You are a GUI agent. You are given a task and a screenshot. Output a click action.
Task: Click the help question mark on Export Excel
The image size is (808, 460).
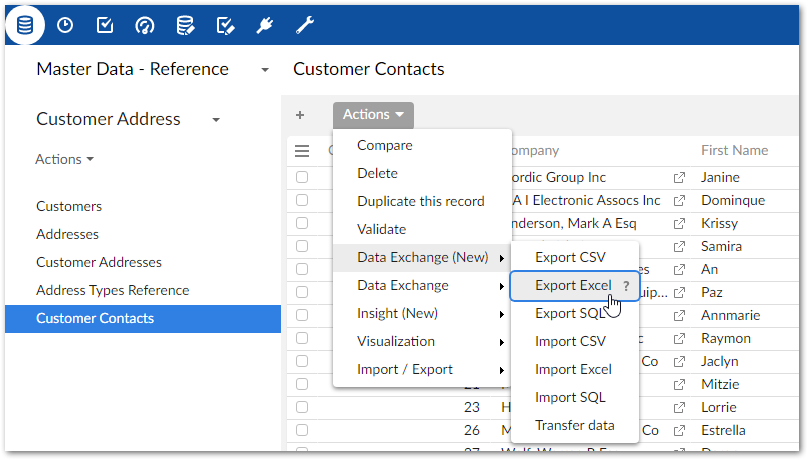(x=626, y=286)
